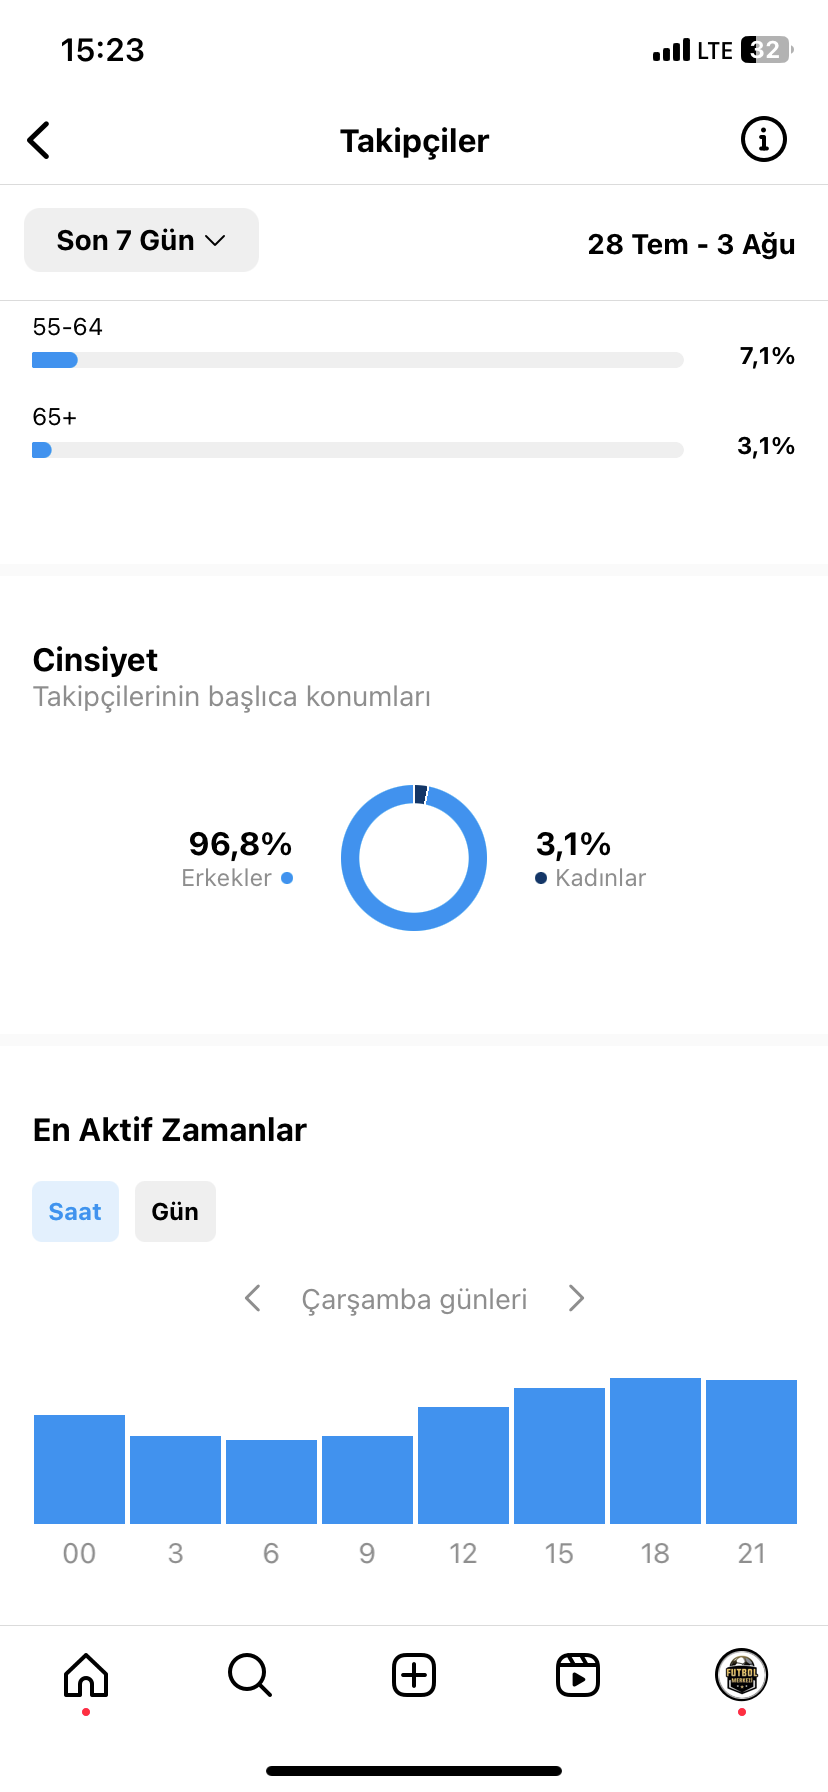Tap the Erkekler legend label
The width and height of the screenshot is (828, 1792).
click(226, 878)
